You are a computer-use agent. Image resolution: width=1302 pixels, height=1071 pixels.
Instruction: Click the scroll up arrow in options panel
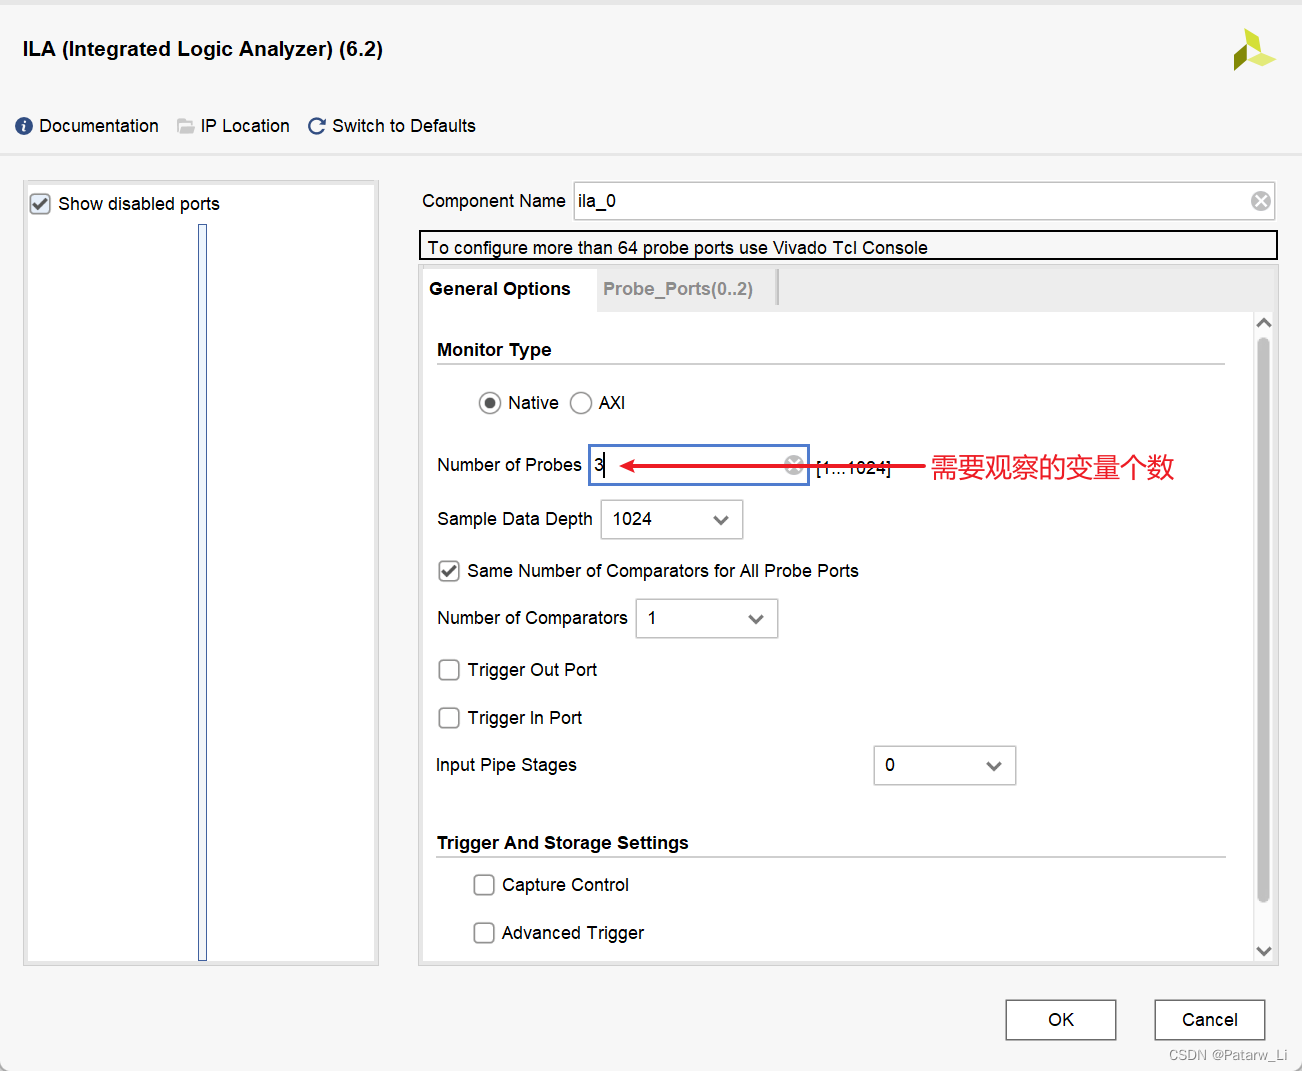(x=1264, y=323)
